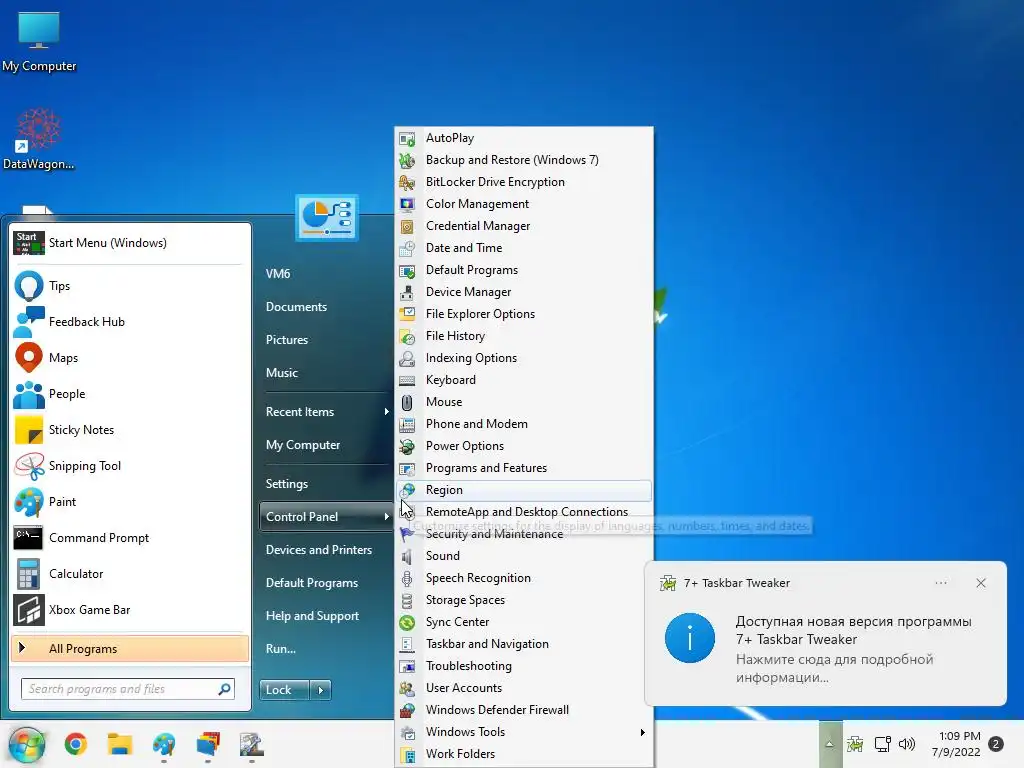This screenshot has width=1024, height=768.
Task: Click the Keyboard icon in list
Action: click(407, 380)
